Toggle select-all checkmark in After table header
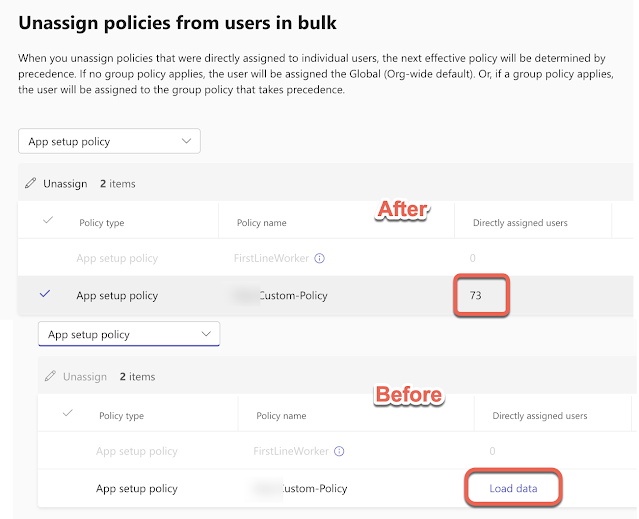 pyautogui.click(x=46, y=222)
